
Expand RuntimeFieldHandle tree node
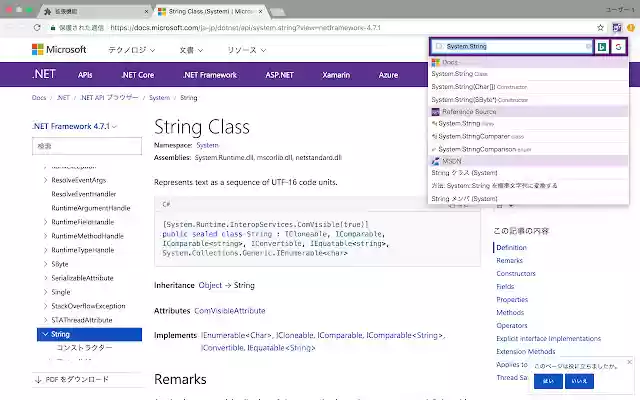coord(45,222)
